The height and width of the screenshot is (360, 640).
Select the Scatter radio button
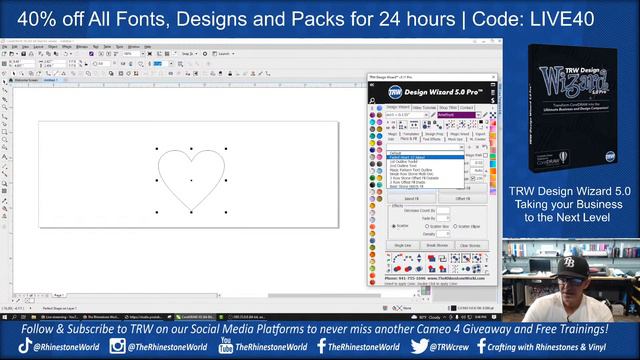point(394,226)
